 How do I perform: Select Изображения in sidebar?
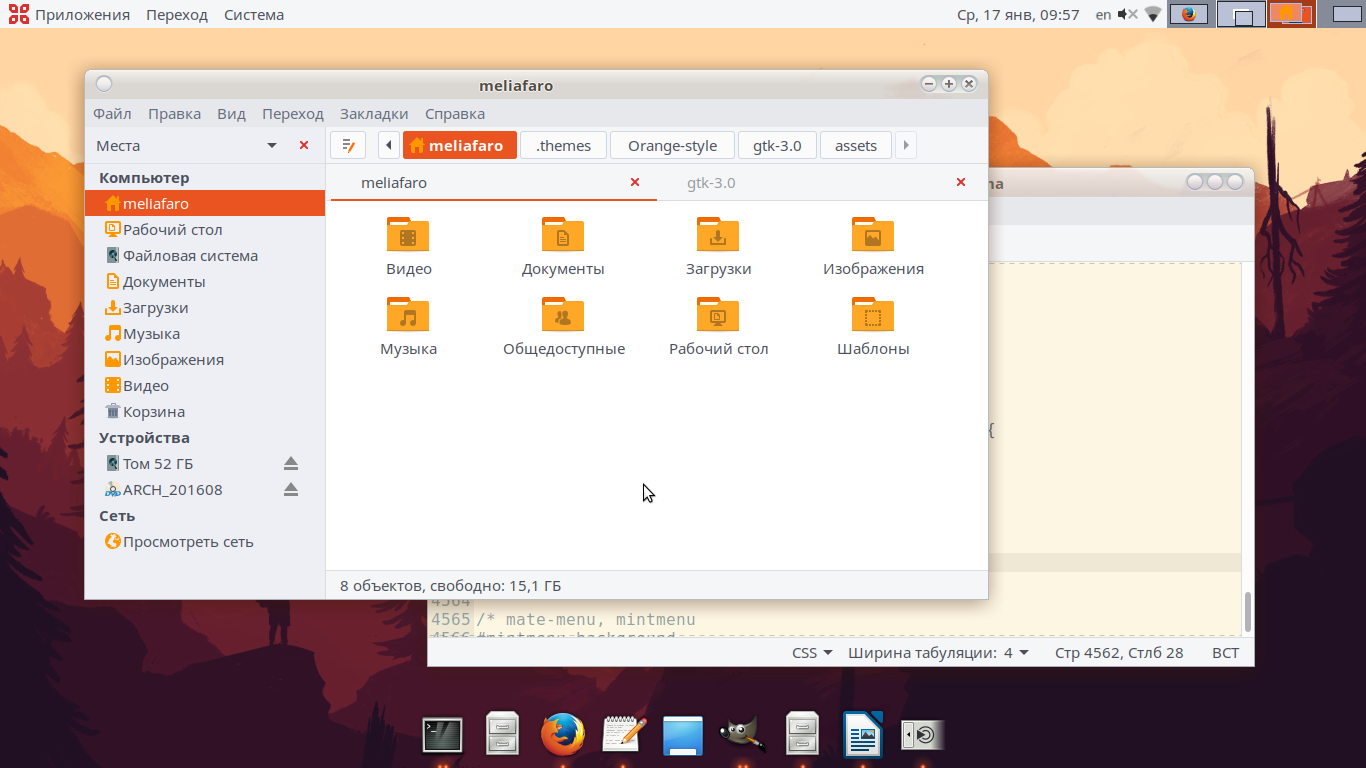pyautogui.click(x=205, y=360)
